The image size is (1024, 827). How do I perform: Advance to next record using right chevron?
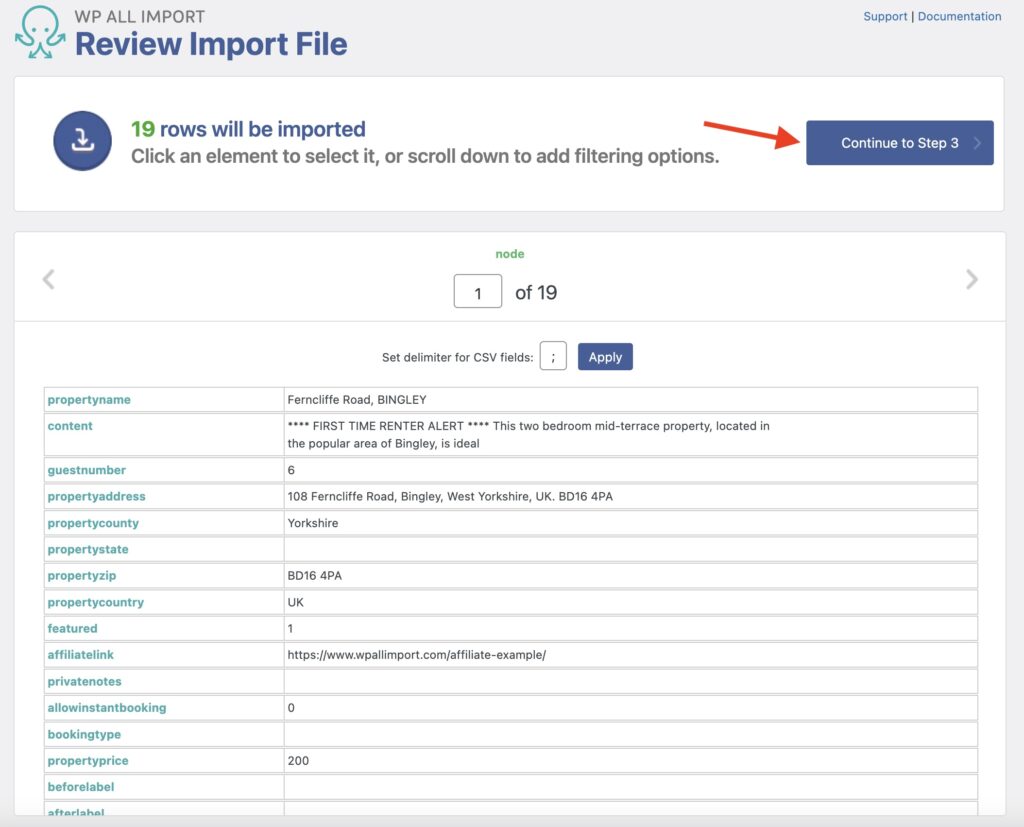pyautogui.click(x=971, y=280)
